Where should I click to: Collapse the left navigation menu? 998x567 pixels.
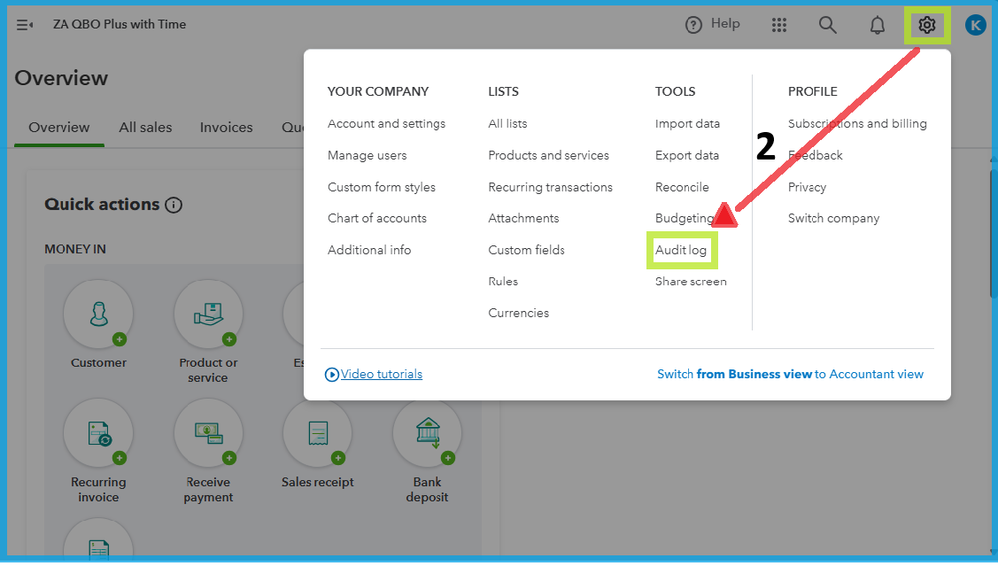click(x=25, y=25)
